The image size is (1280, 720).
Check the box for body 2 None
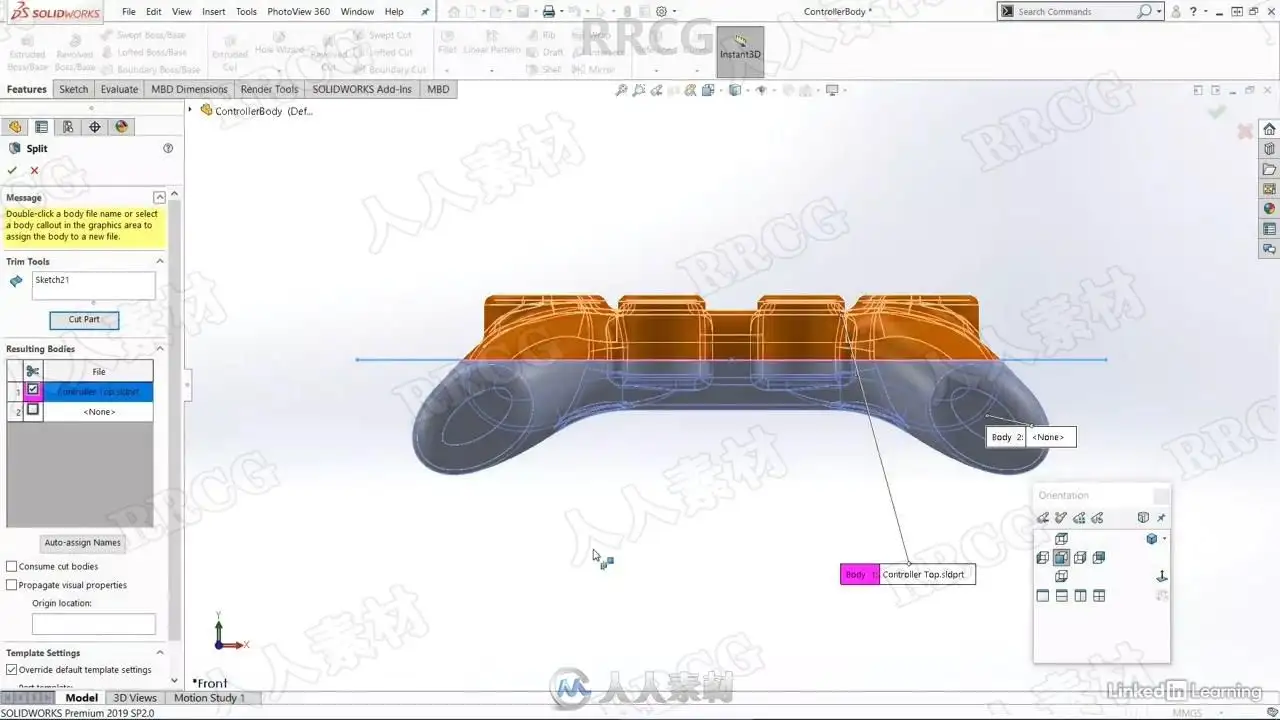coord(33,410)
